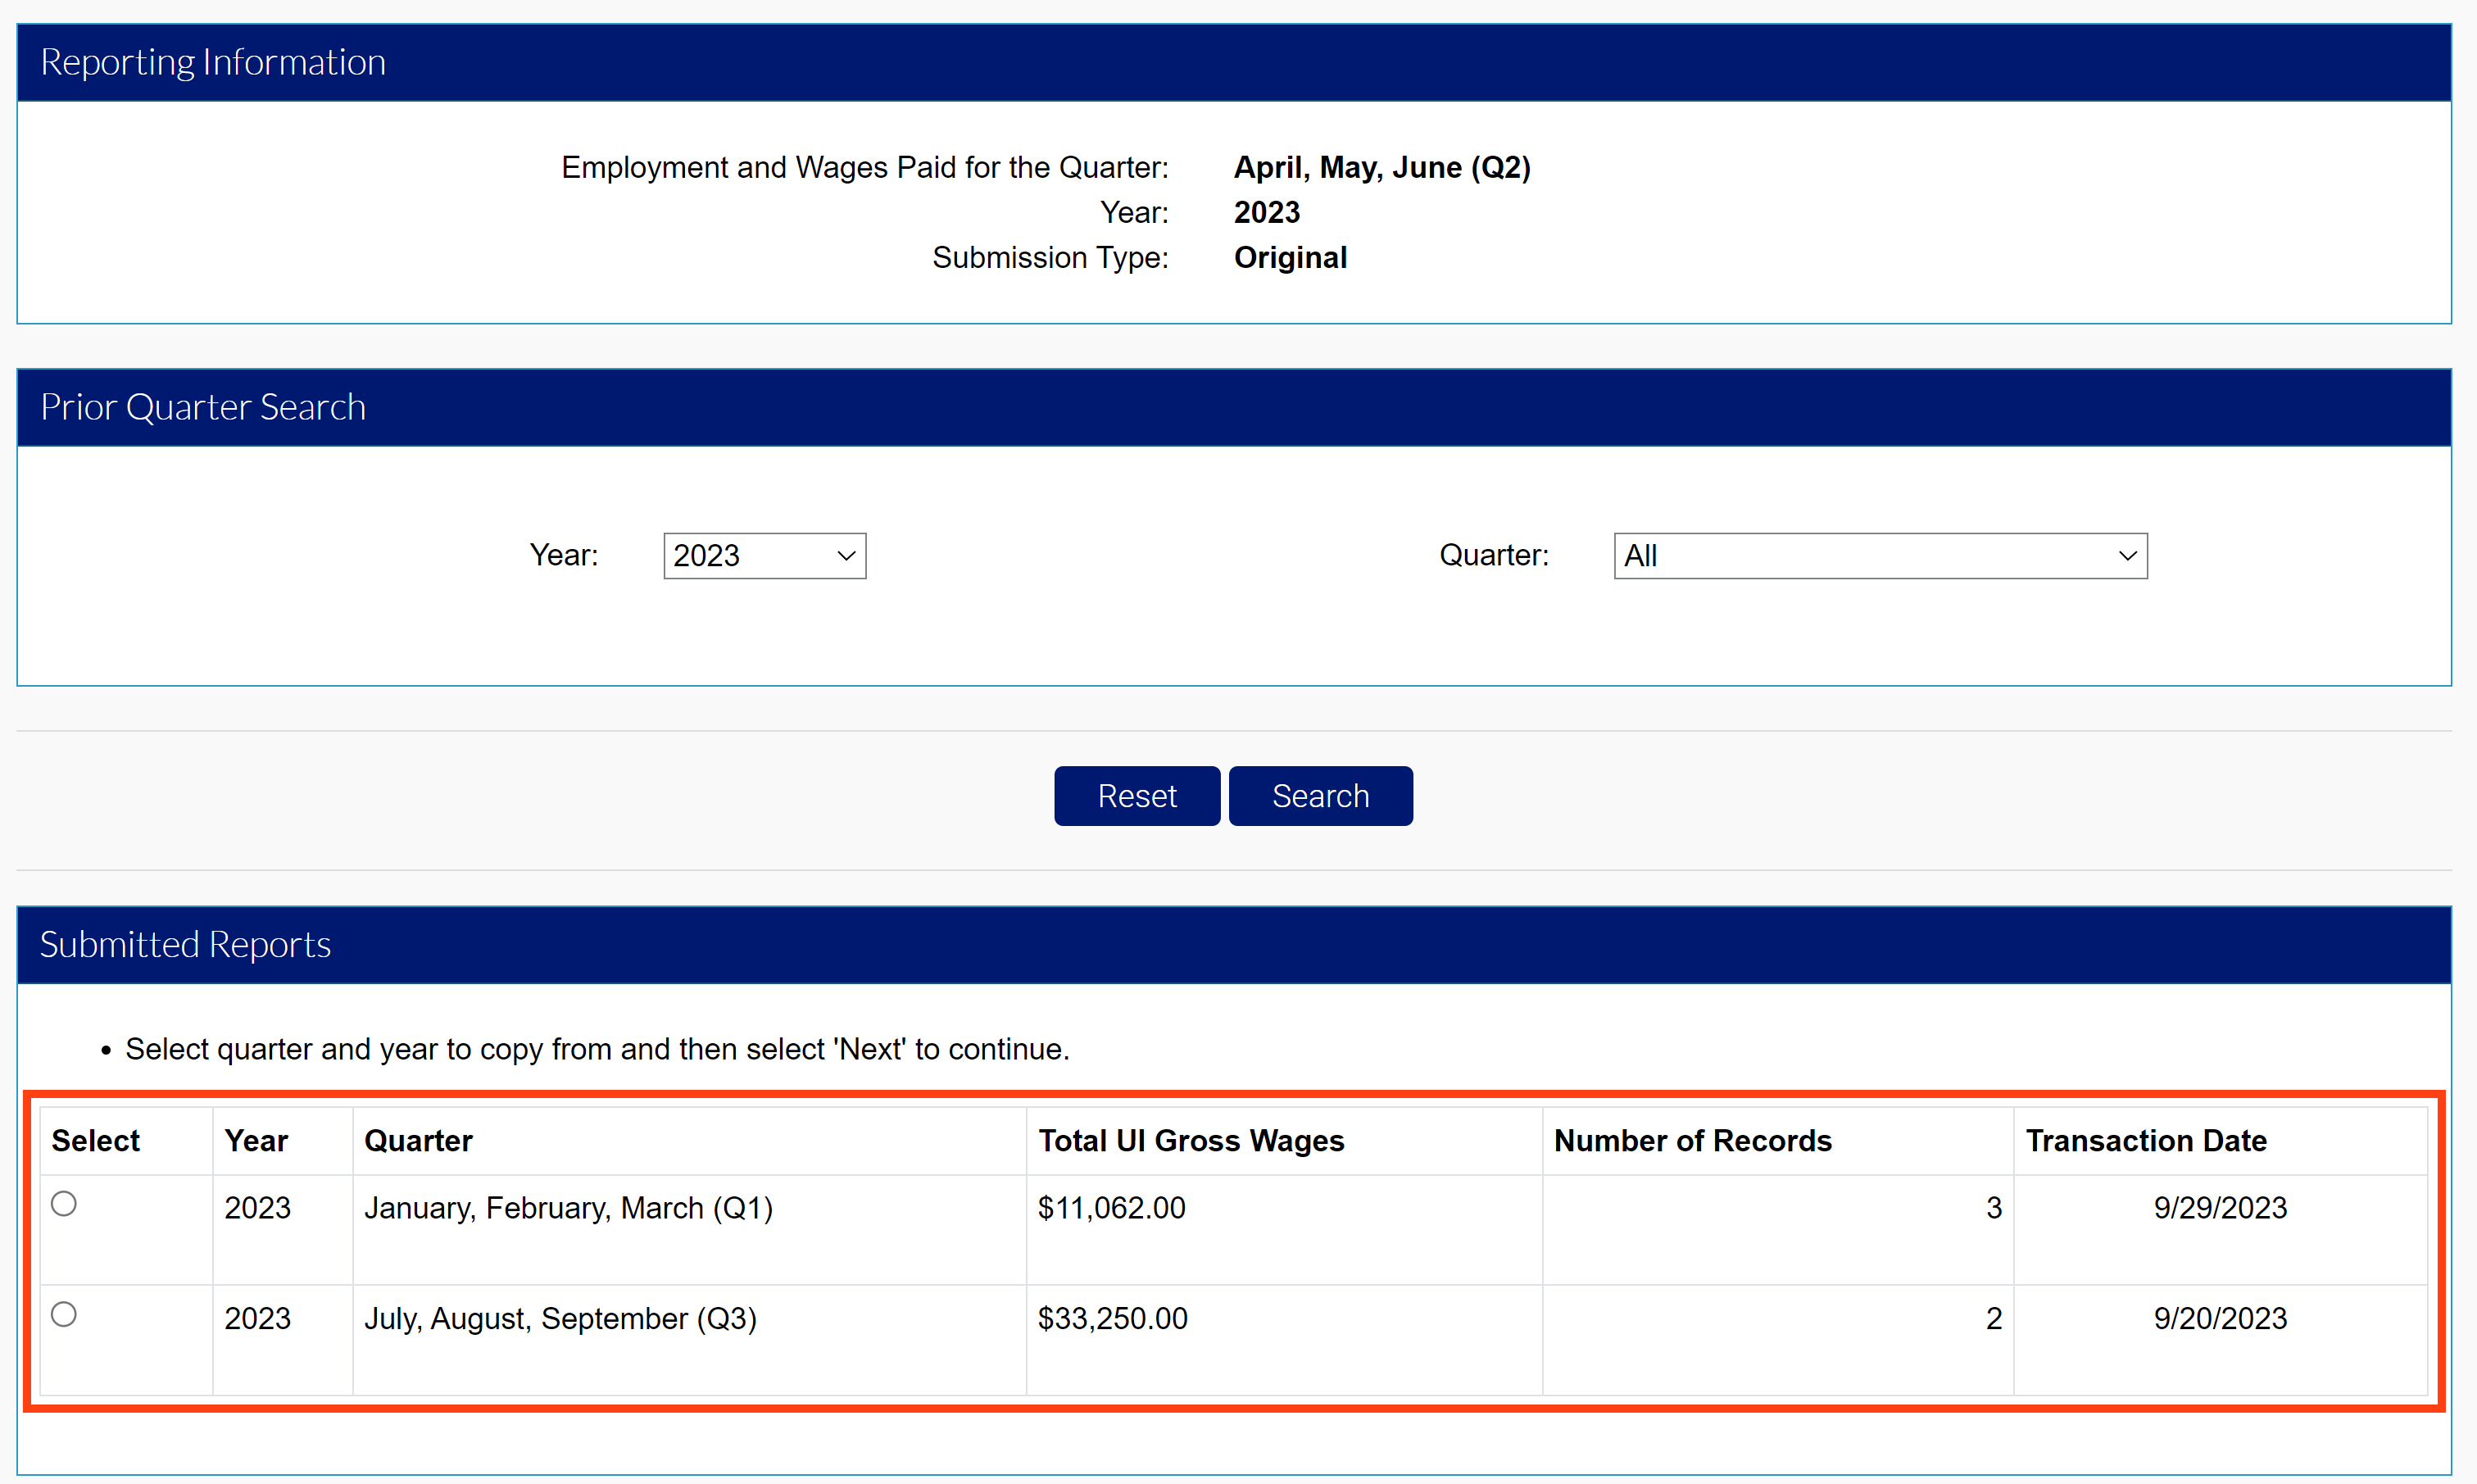The image size is (2477, 1484).
Task: Click the chevron on the Year selector
Action: 845,555
